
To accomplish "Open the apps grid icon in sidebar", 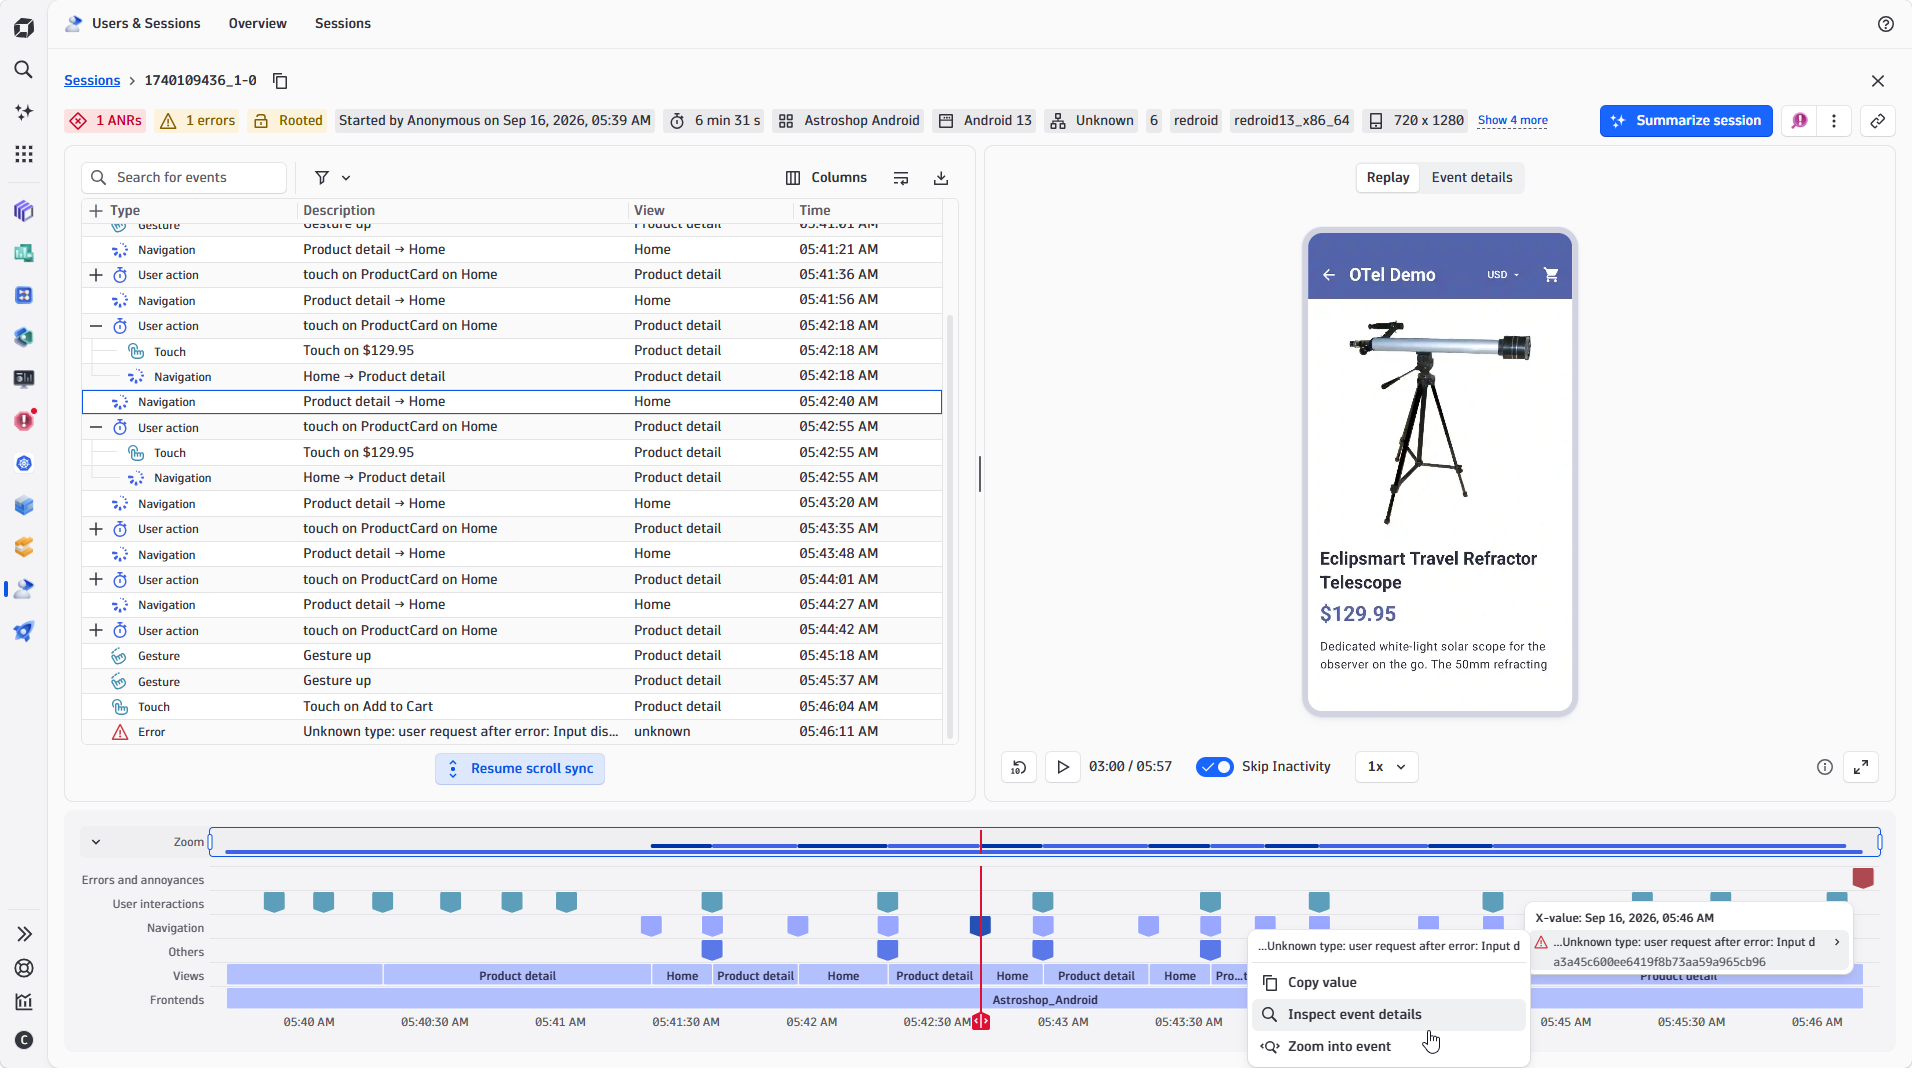I will [x=24, y=154].
